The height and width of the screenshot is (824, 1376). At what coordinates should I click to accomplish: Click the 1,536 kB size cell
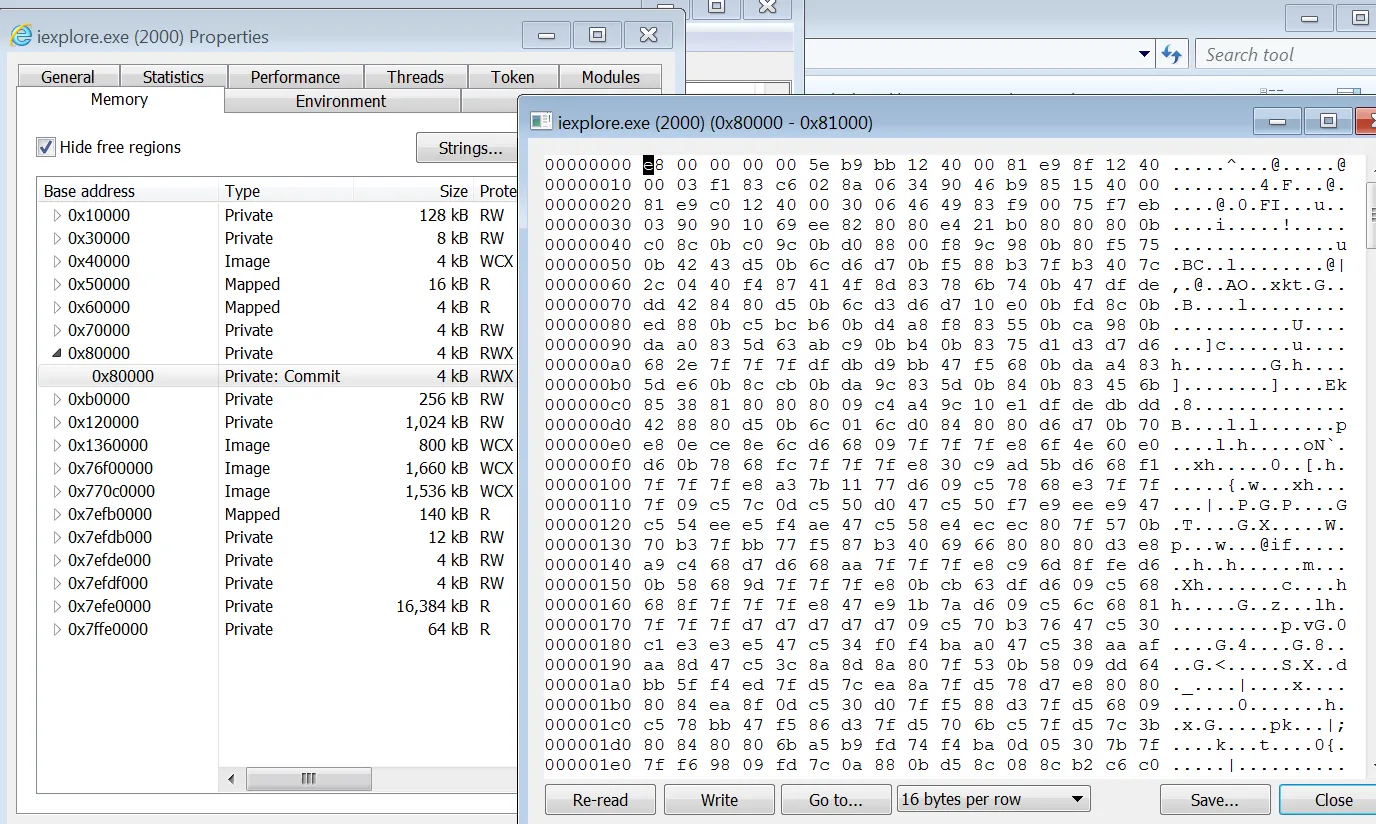tap(436, 491)
